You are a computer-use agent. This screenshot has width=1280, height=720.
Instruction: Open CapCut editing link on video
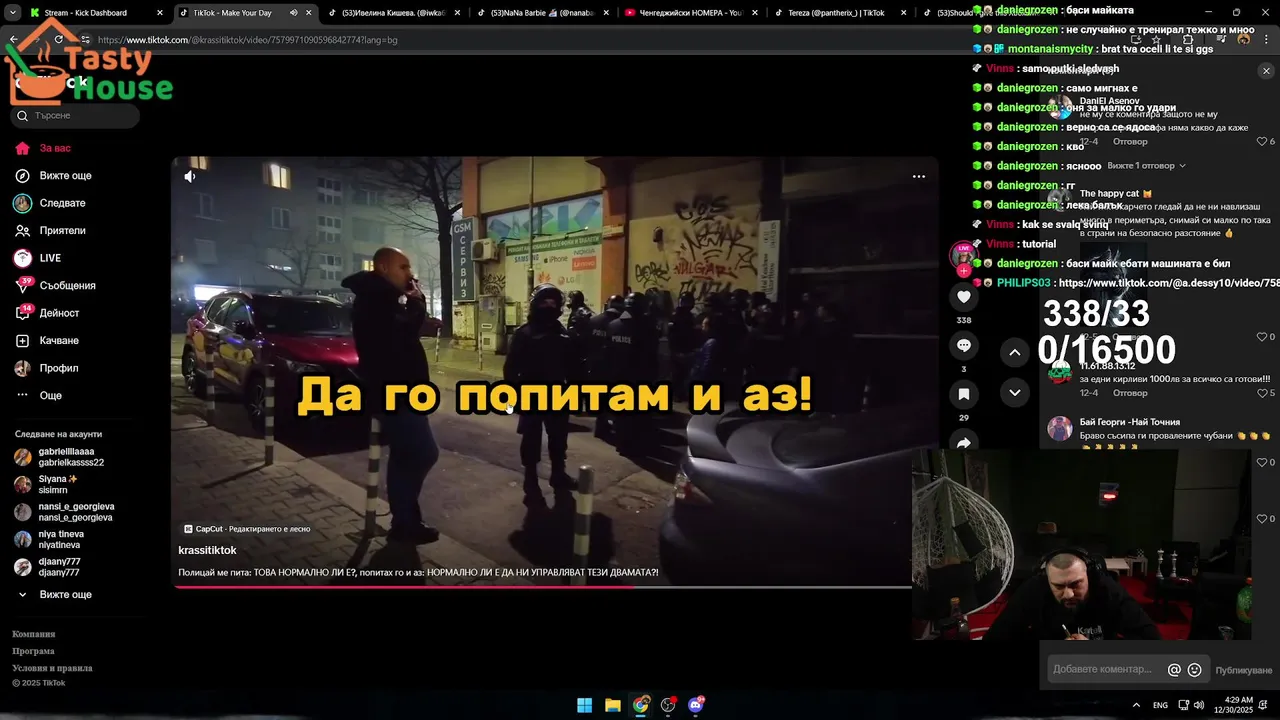click(x=248, y=529)
